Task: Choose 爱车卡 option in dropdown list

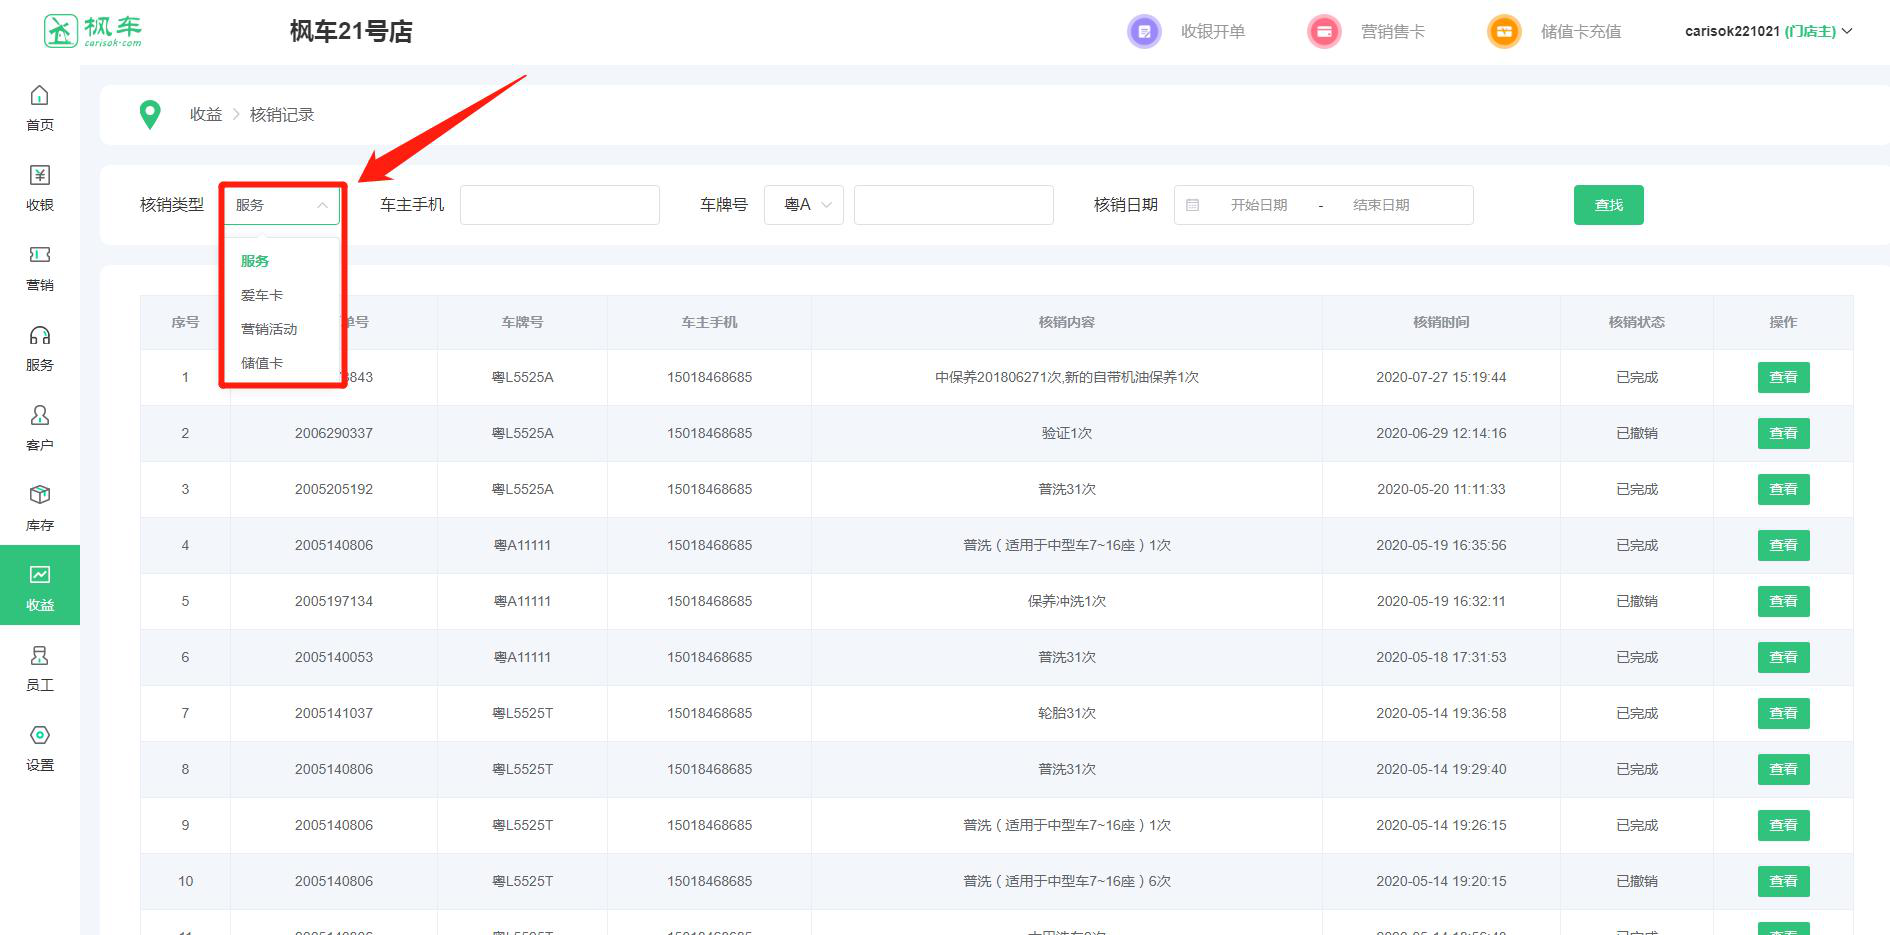Action: pos(262,295)
